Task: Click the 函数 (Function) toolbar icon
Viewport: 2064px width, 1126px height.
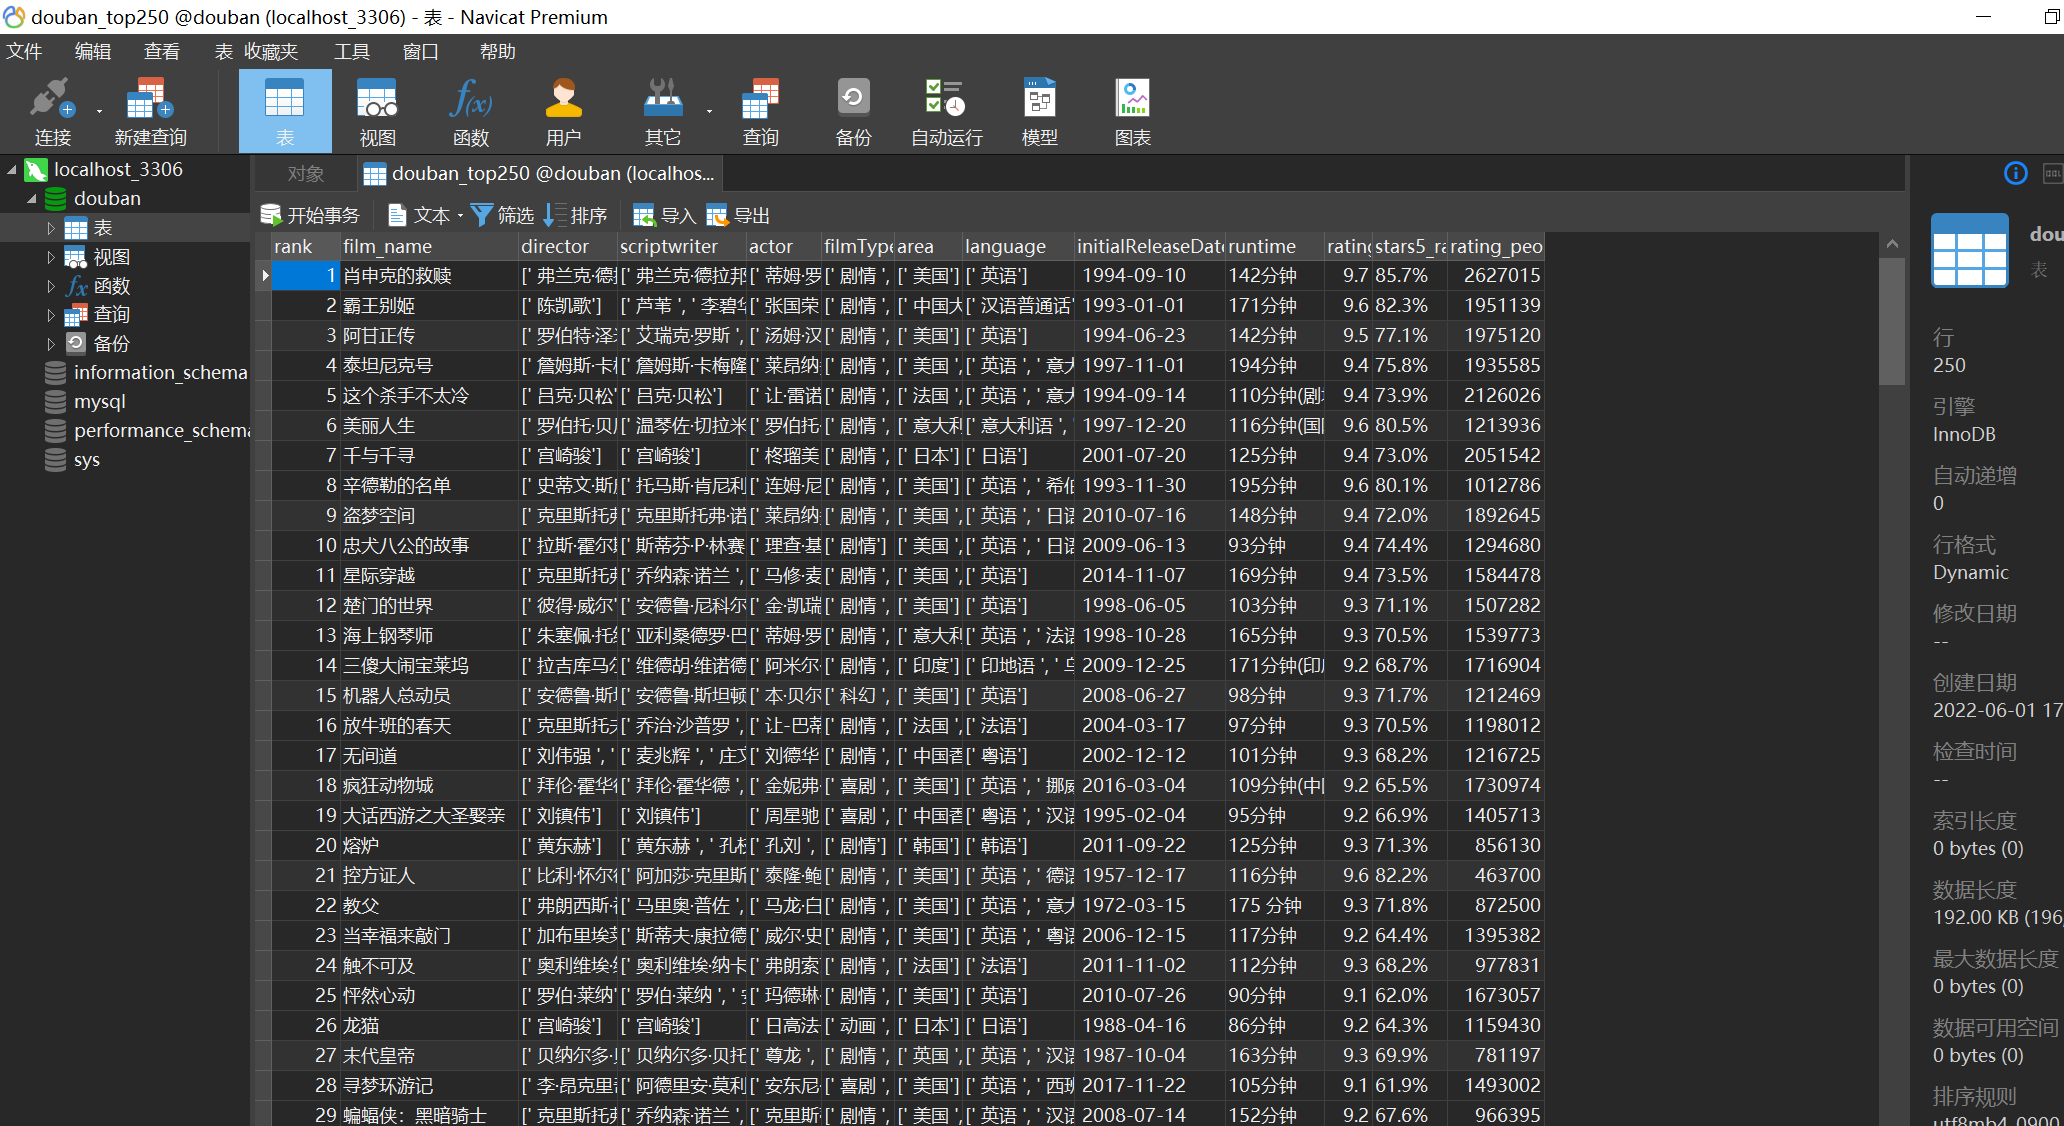Action: click(x=470, y=112)
